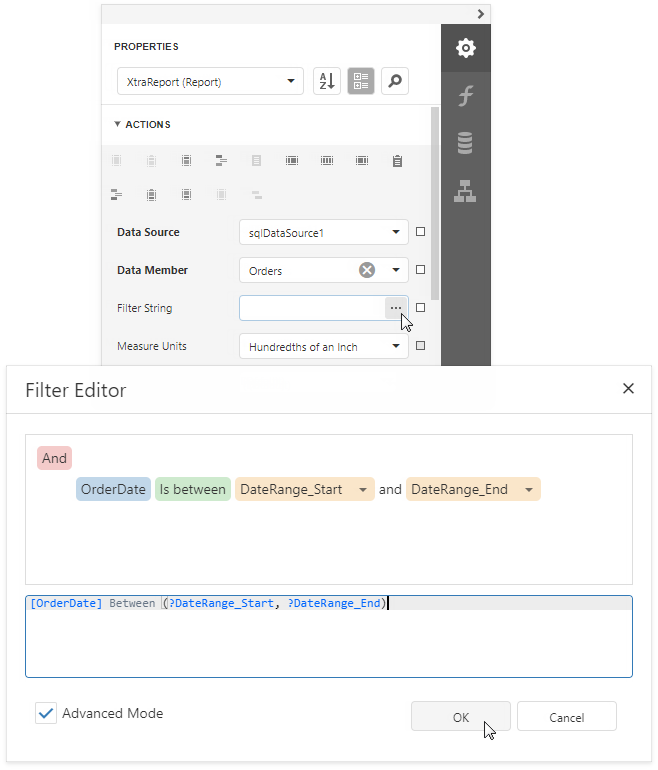Open the Report Explorer hierarchy icon
Image resolution: width=658 pixels, height=770 pixels.
tap(465, 192)
